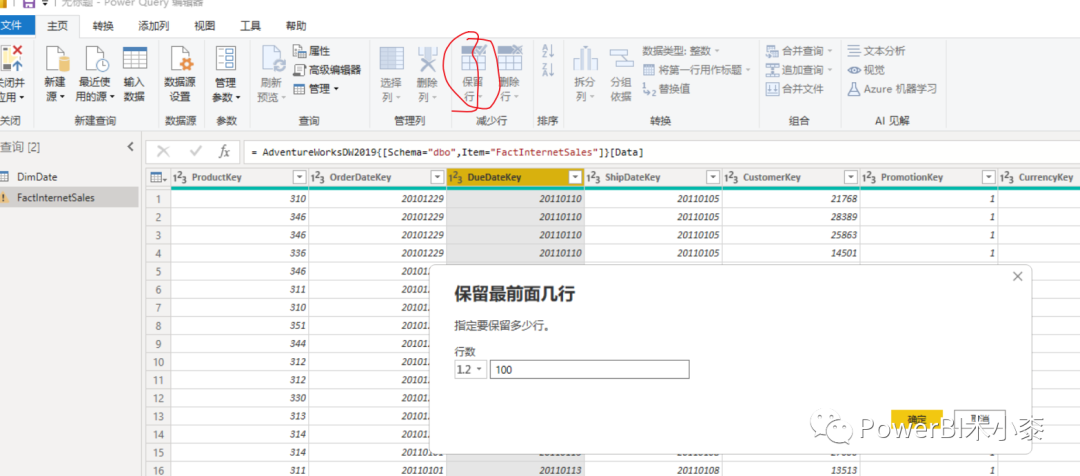Switch to the Transform (转换) tab
The width and height of the screenshot is (1080, 476).
click(x=103, y=26)
